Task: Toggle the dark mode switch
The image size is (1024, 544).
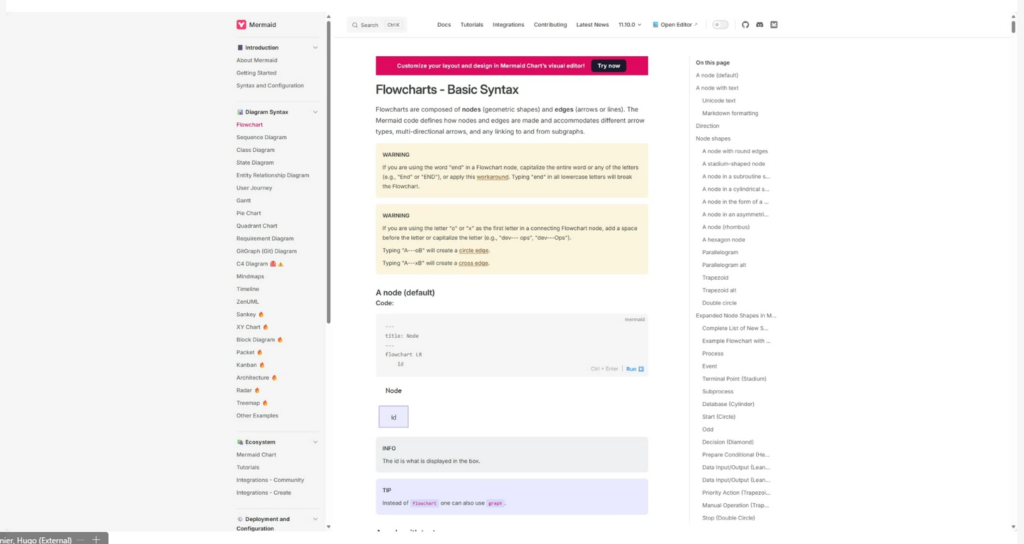Action: point(720,25)
